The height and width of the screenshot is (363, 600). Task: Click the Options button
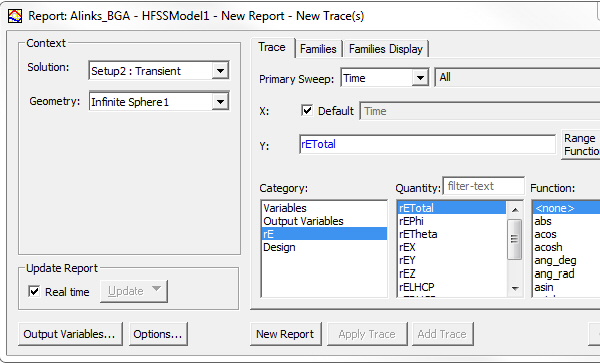158,334
